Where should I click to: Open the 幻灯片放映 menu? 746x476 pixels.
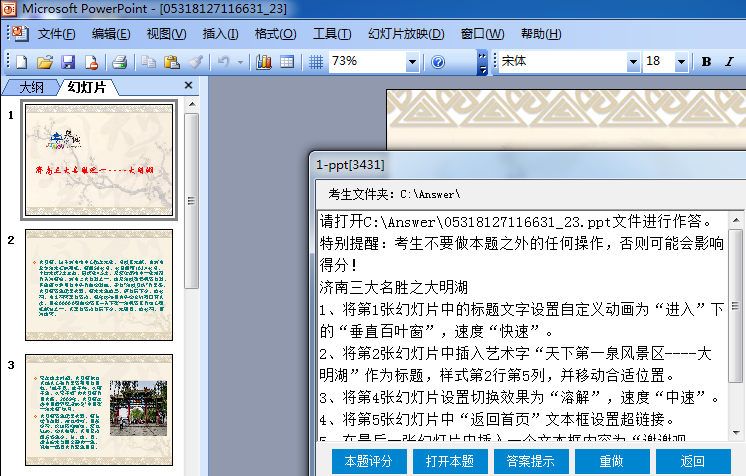(405, 34)
